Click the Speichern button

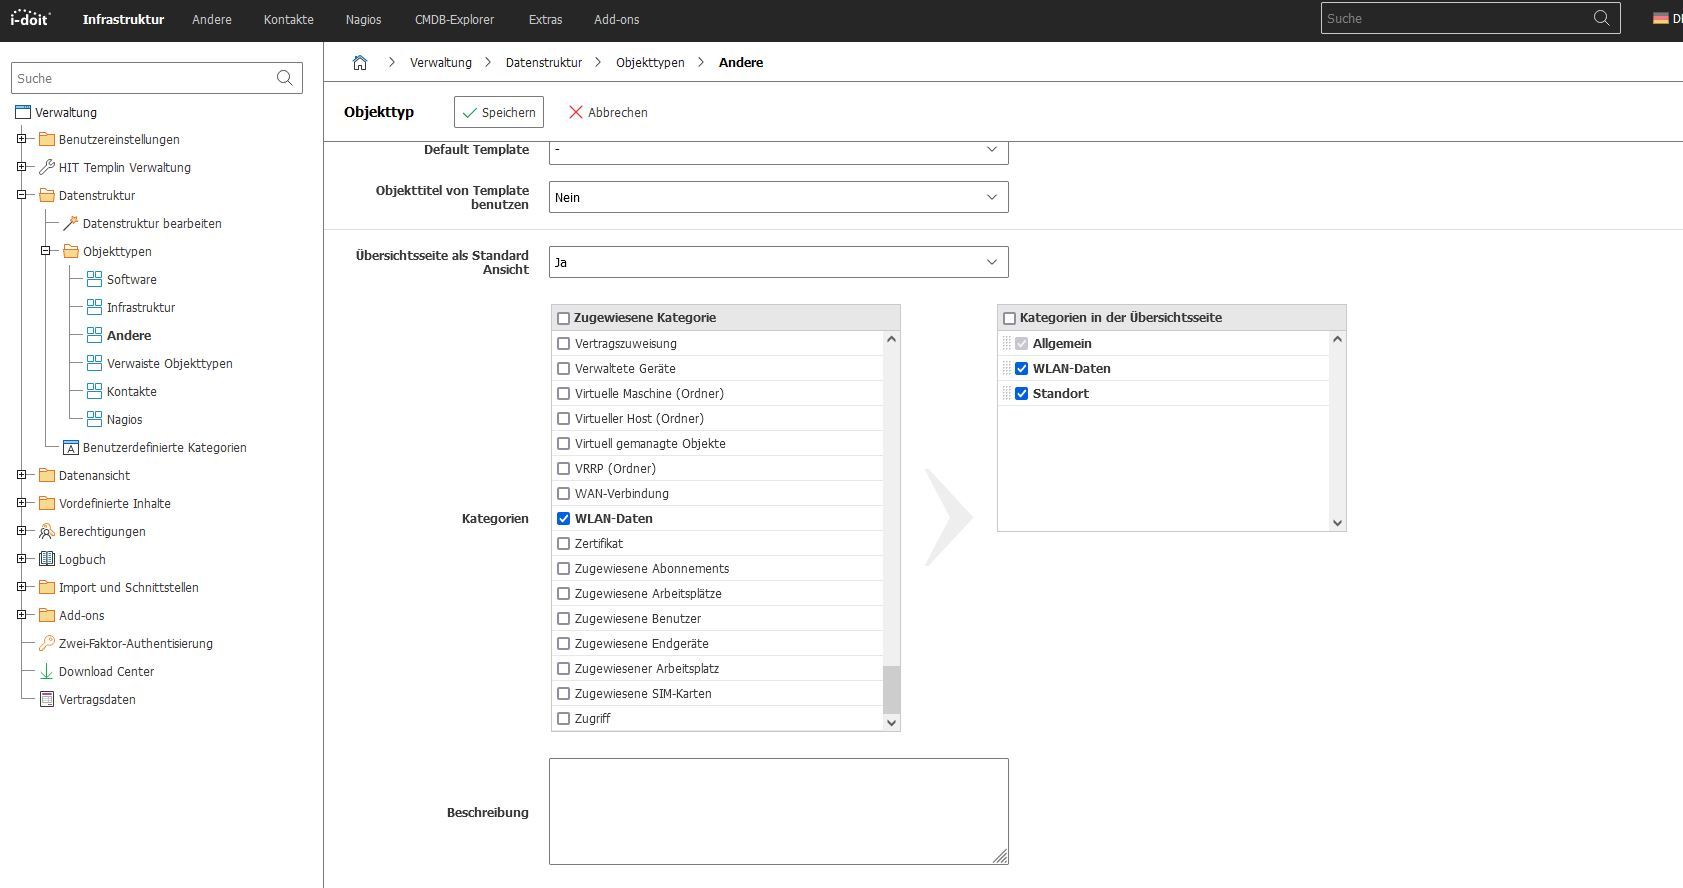pyautogui.click(x=498, y=112)
